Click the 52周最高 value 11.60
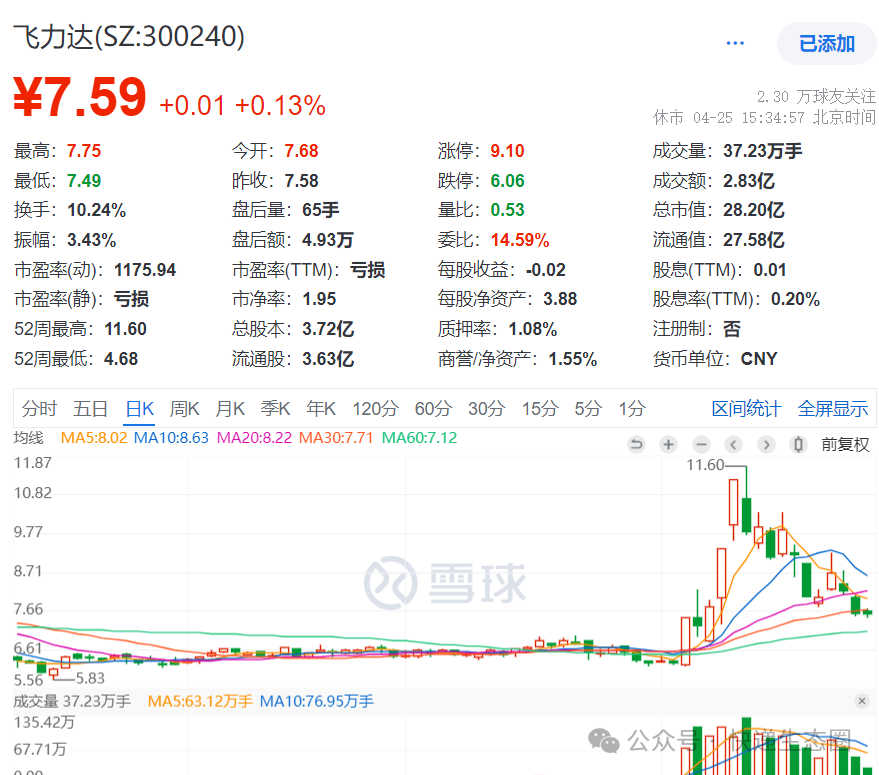The width and height of the screenshot is (879, 775). (126, 329)
